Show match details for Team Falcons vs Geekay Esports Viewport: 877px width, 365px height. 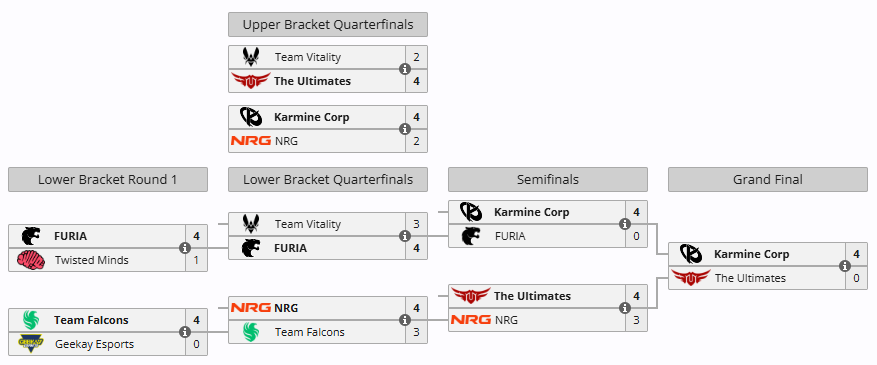185,332
